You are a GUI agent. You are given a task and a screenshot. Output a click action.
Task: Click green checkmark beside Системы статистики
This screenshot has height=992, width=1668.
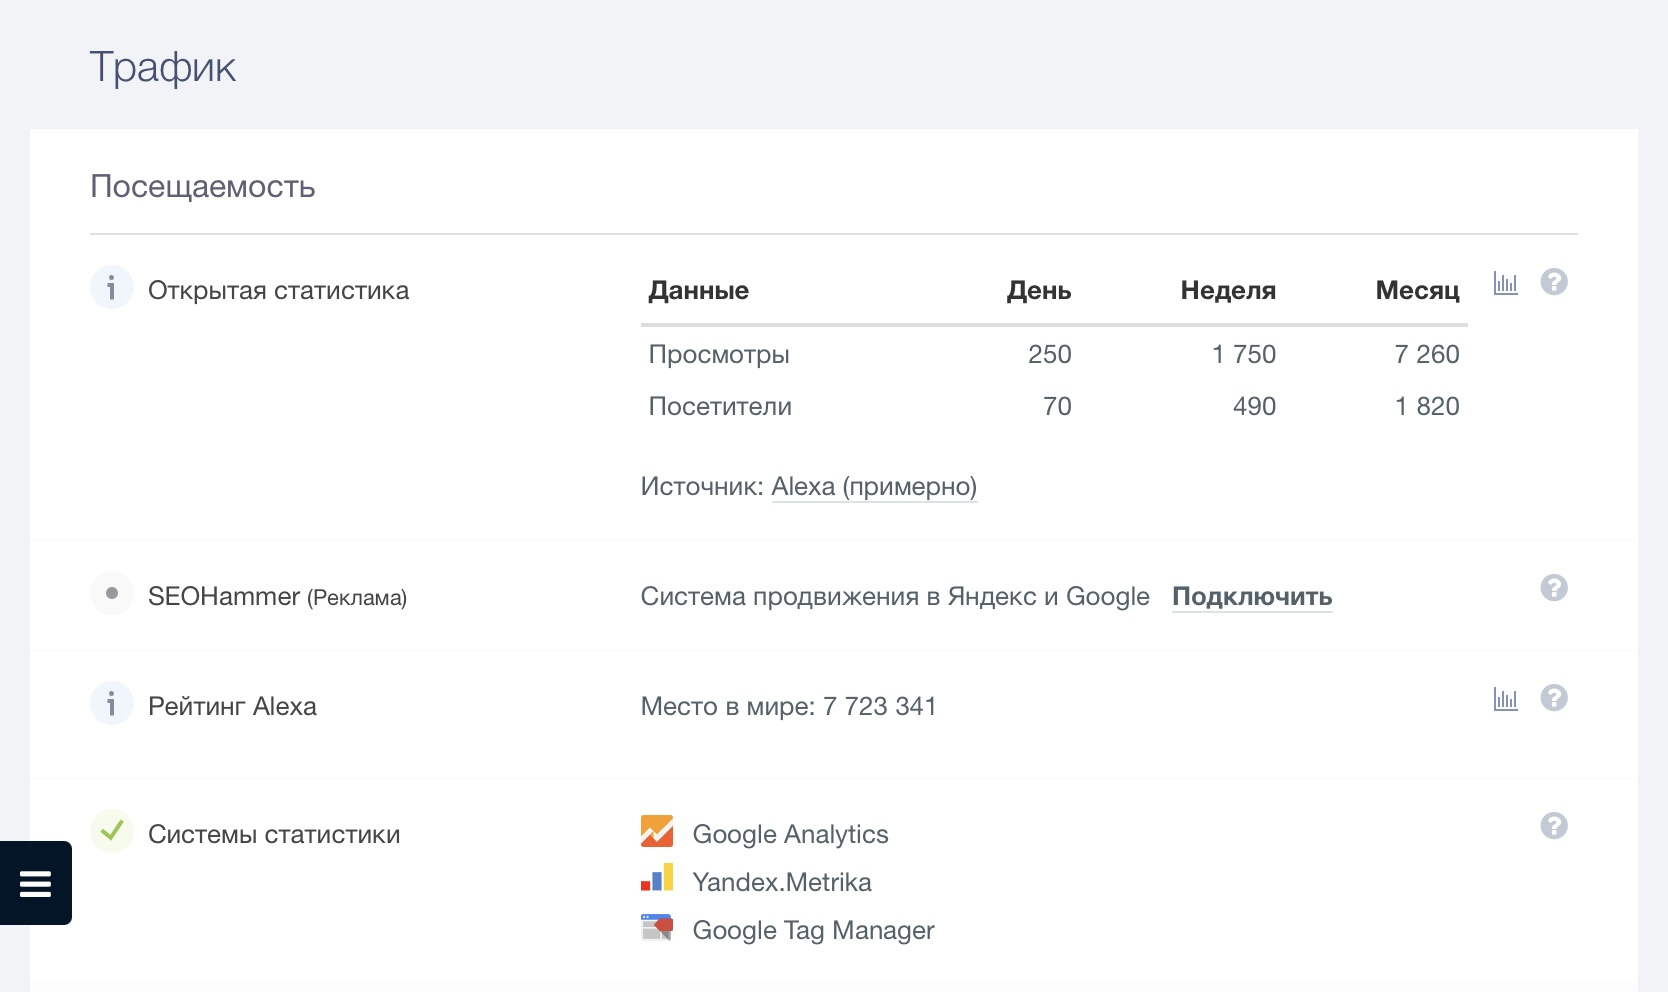click(112, 831)
